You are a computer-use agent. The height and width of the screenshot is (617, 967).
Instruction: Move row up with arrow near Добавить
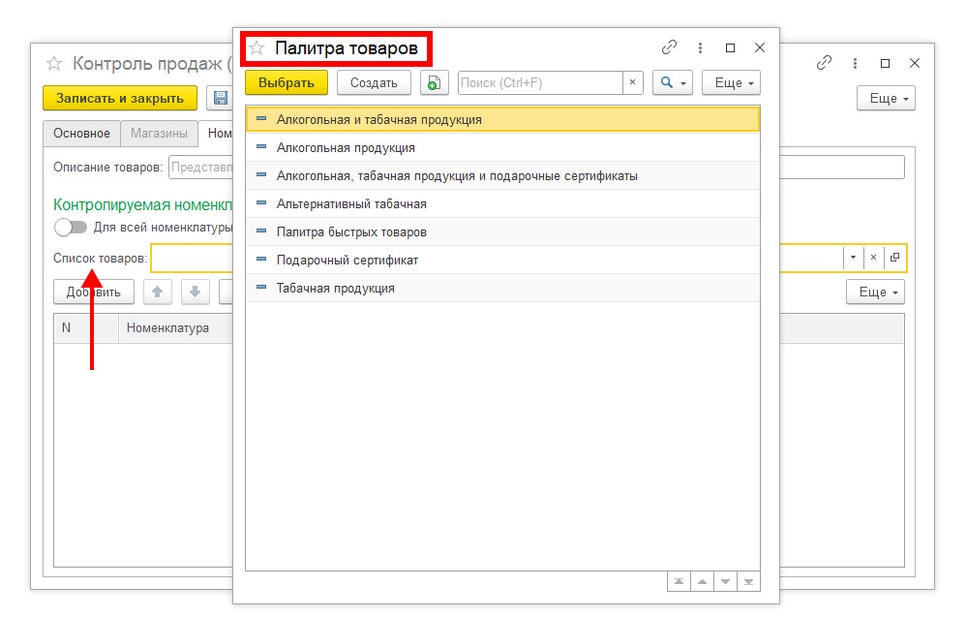(157, 292)
